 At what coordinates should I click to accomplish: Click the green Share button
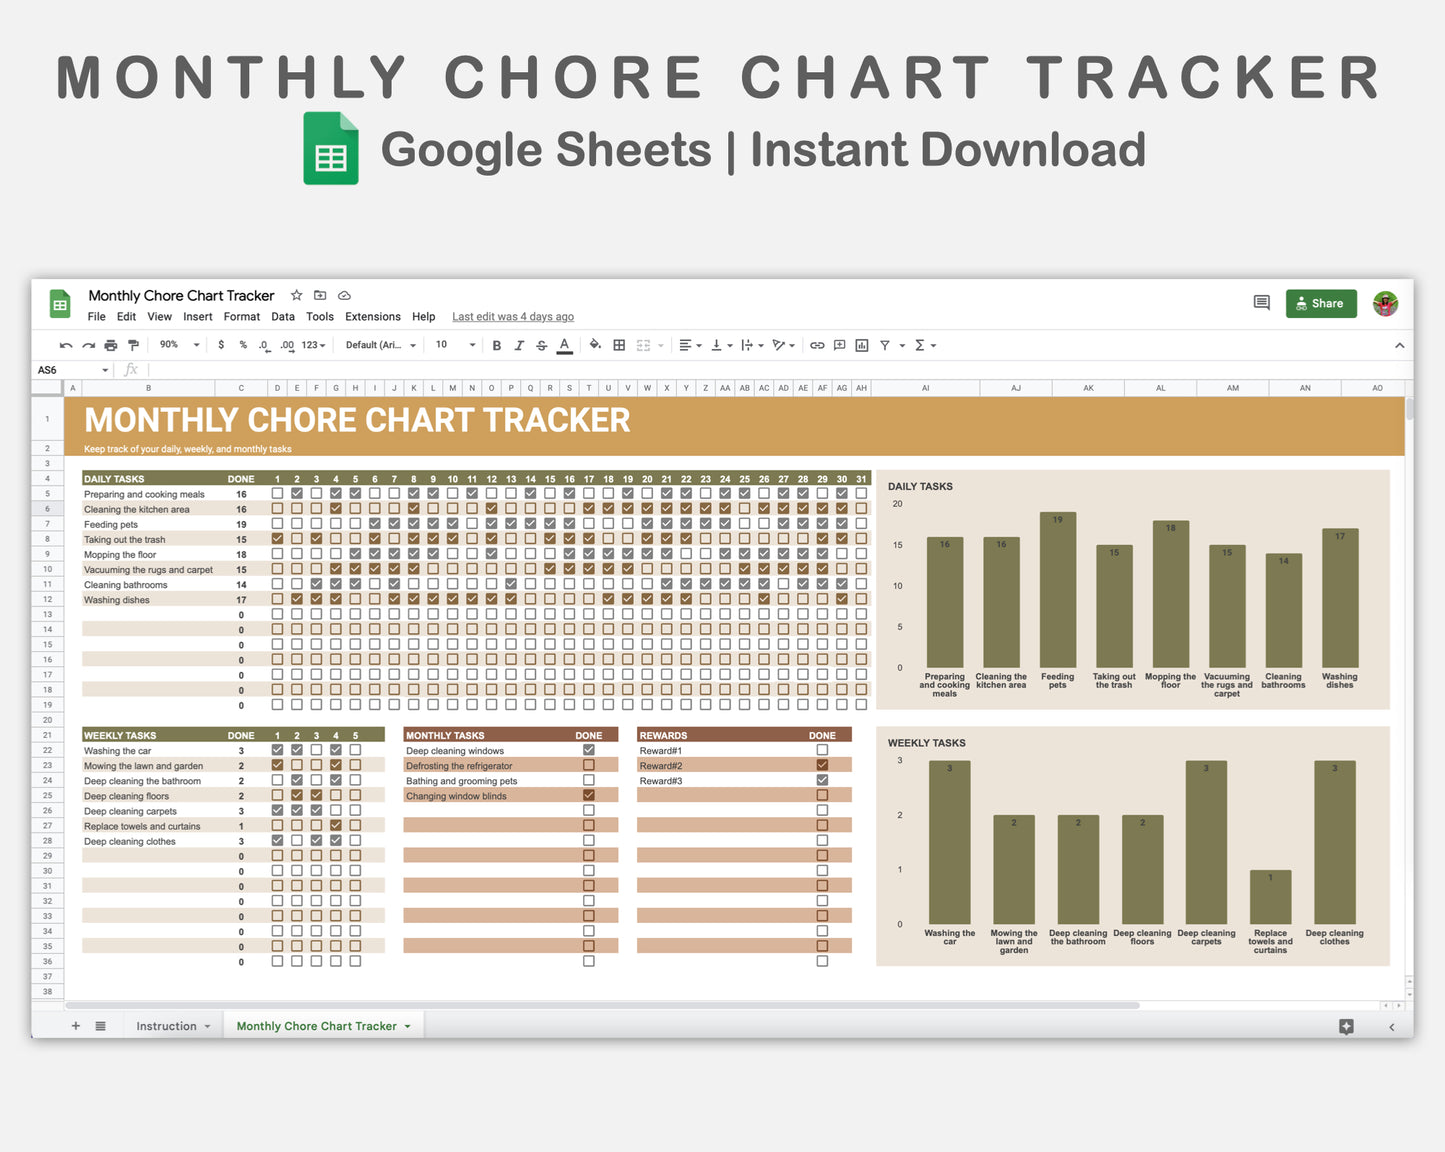(1320, 303)
